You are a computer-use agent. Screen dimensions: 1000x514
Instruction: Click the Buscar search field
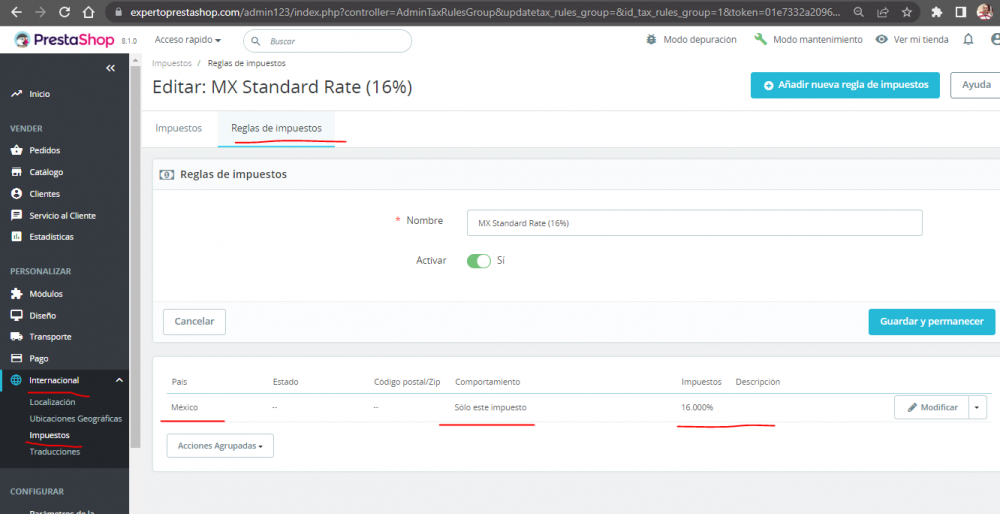[x=327, y=41]
